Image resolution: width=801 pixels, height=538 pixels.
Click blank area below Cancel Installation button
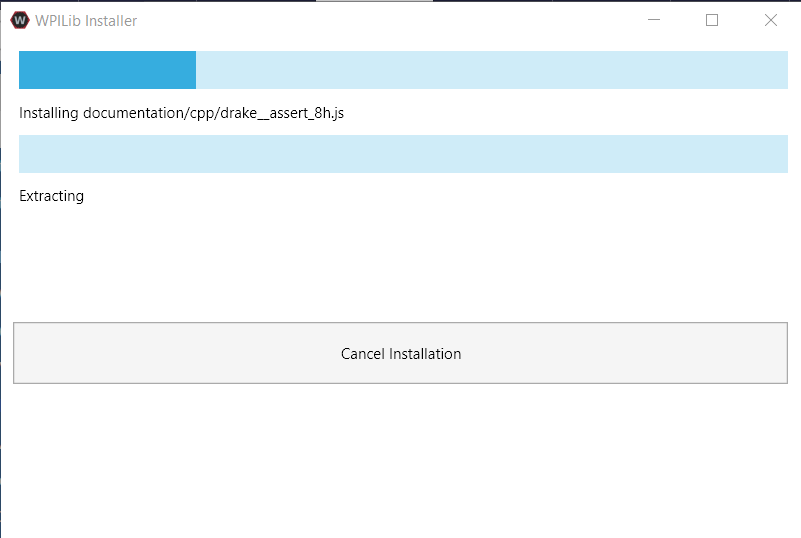click(x=400, y=460)
